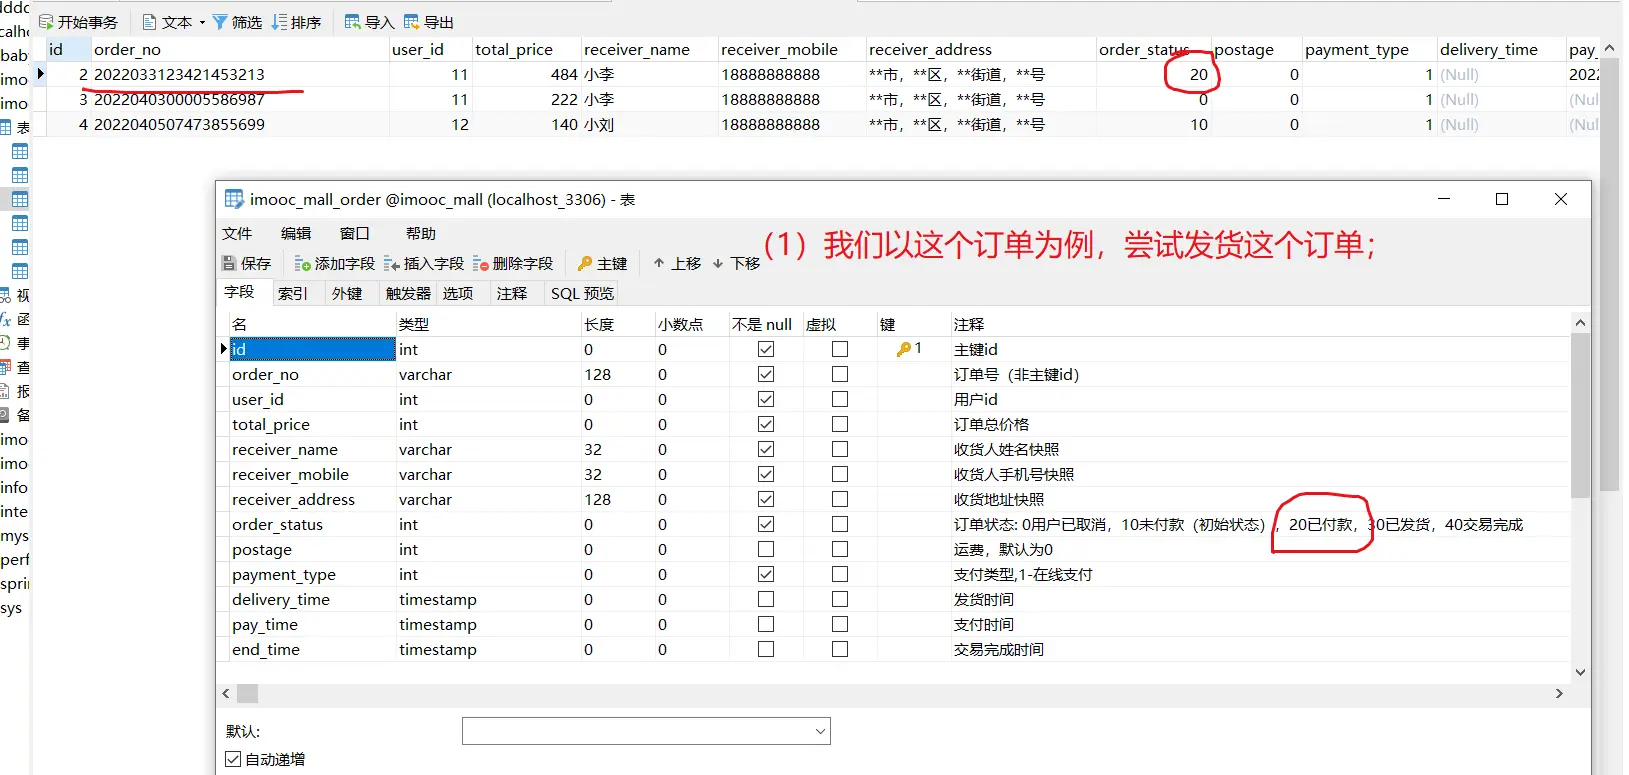
Task: Click 添加字段 to add a field
Action: click(x=334, y=263)
